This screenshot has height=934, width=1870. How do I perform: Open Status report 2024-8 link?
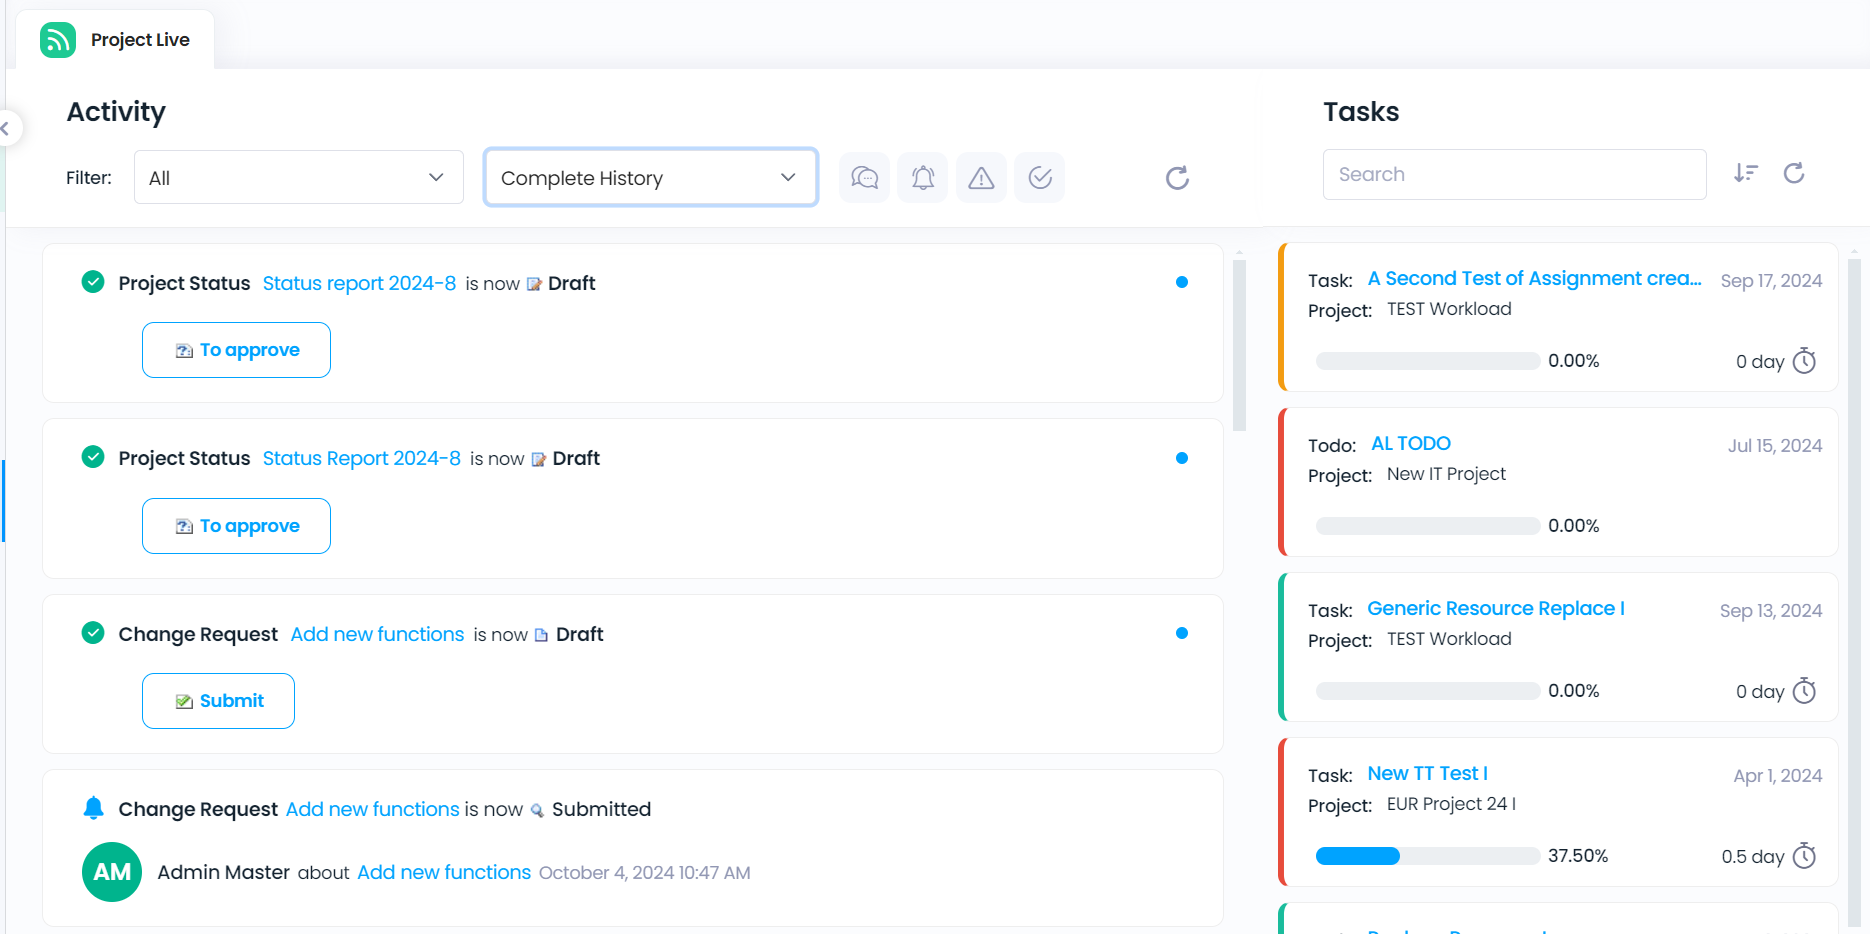coord(359,283)
